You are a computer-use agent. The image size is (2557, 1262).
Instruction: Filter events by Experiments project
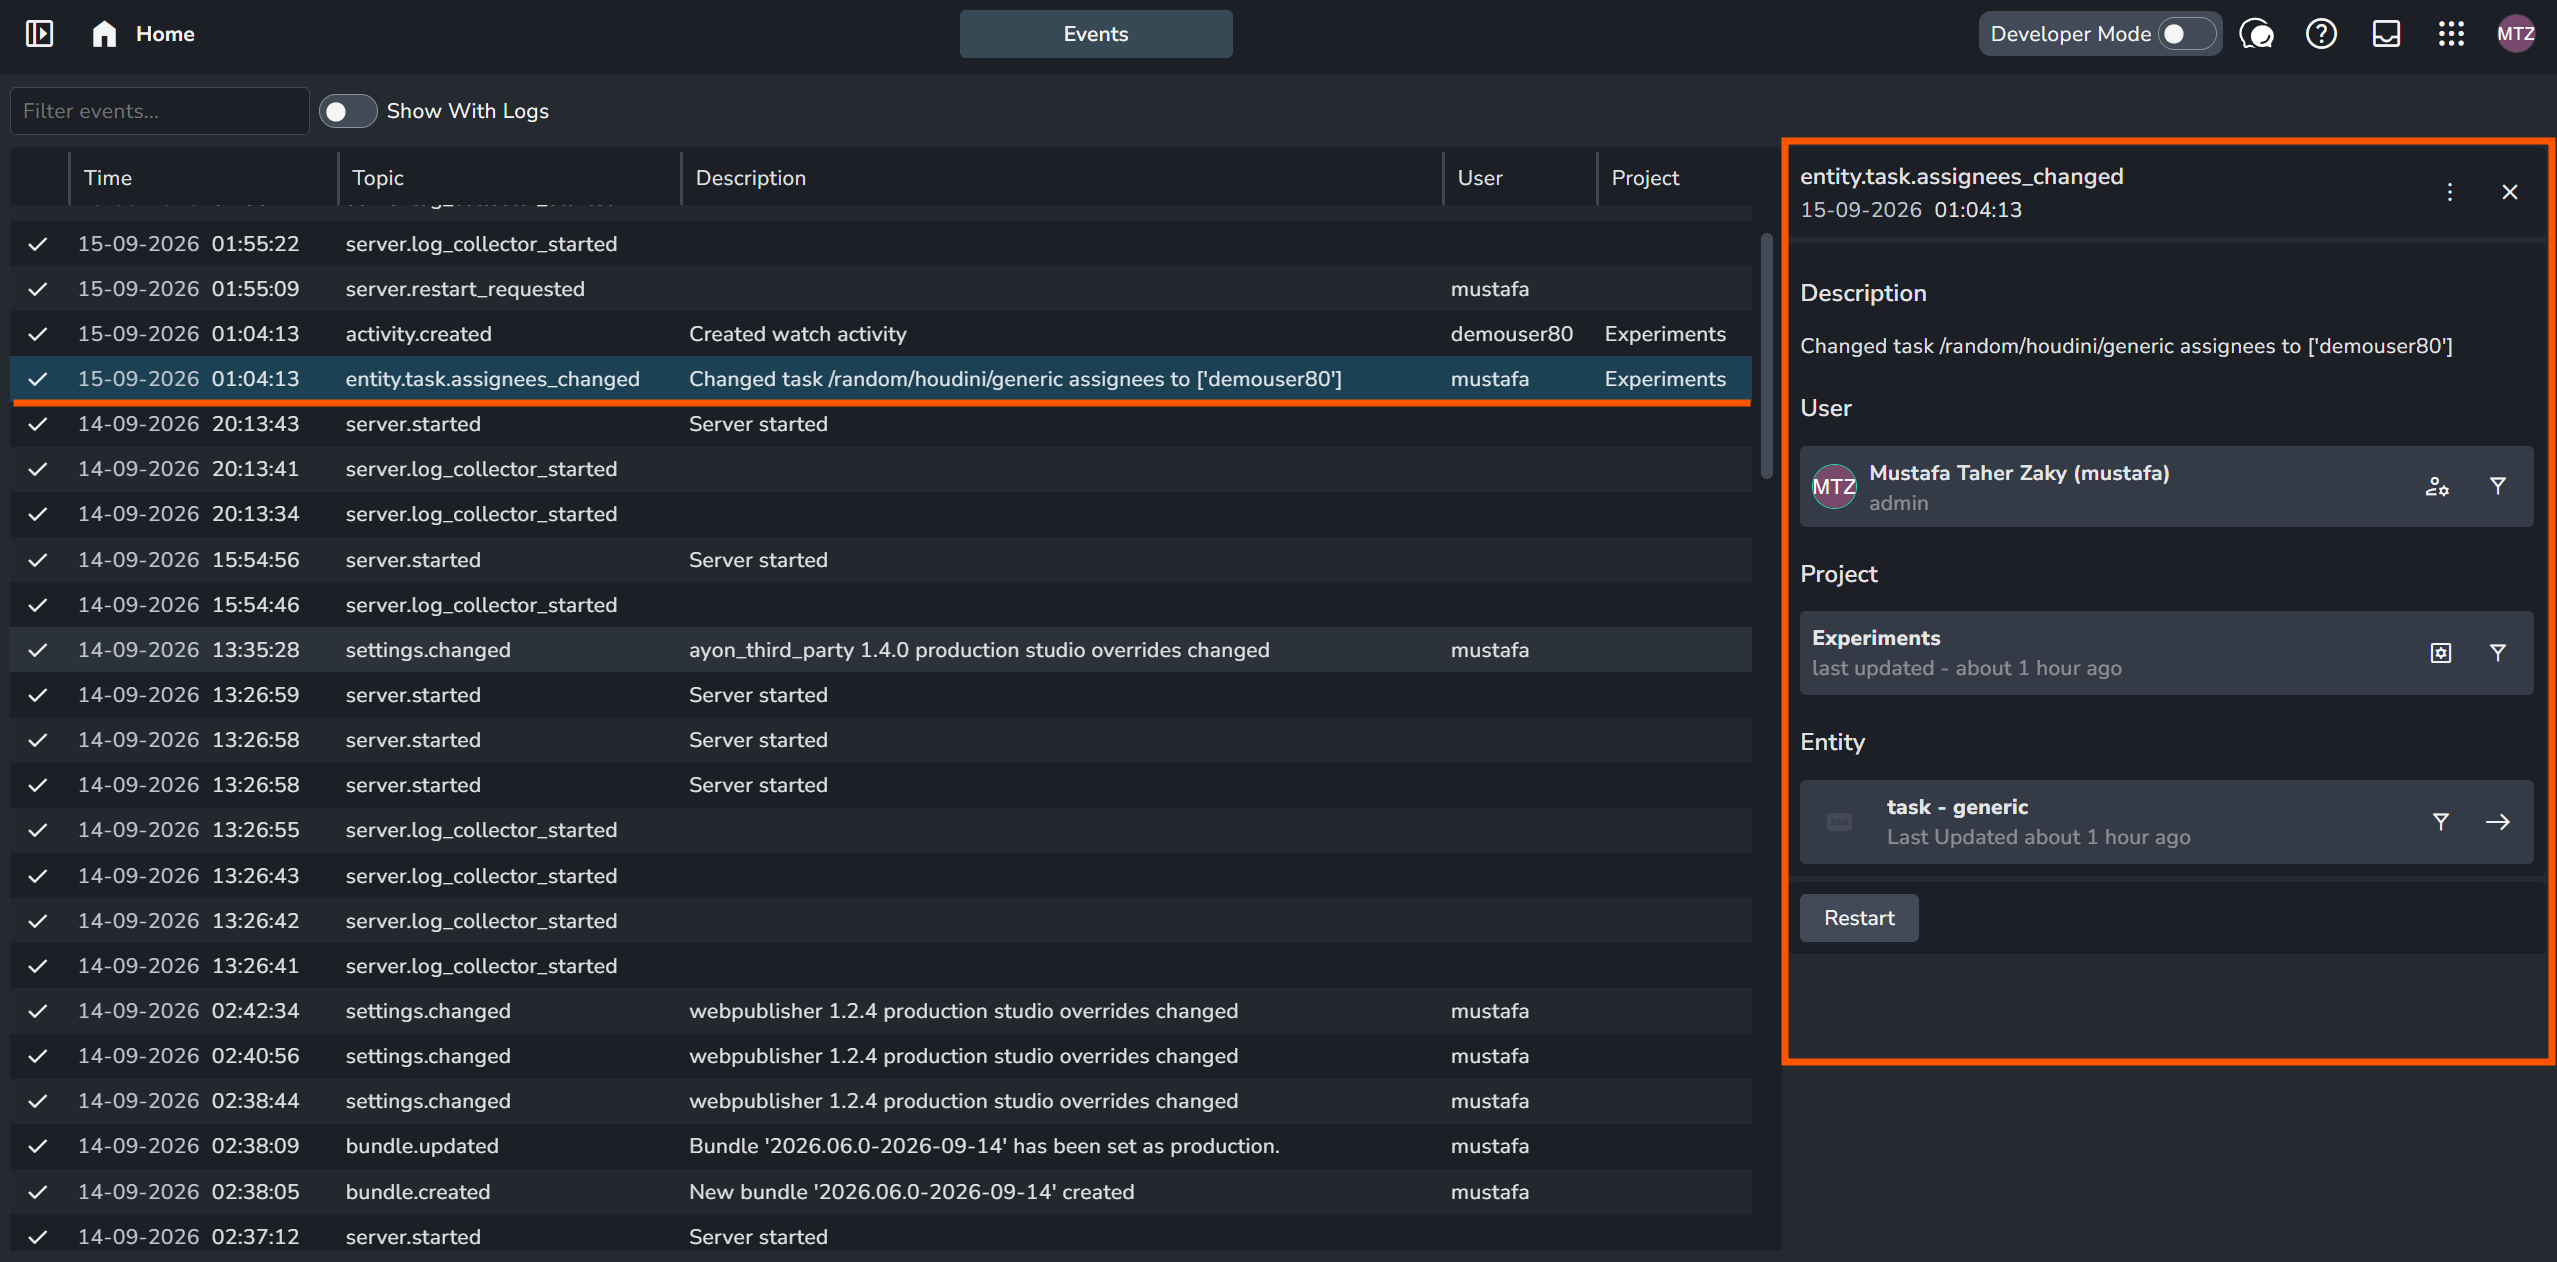click(2497, 653)
